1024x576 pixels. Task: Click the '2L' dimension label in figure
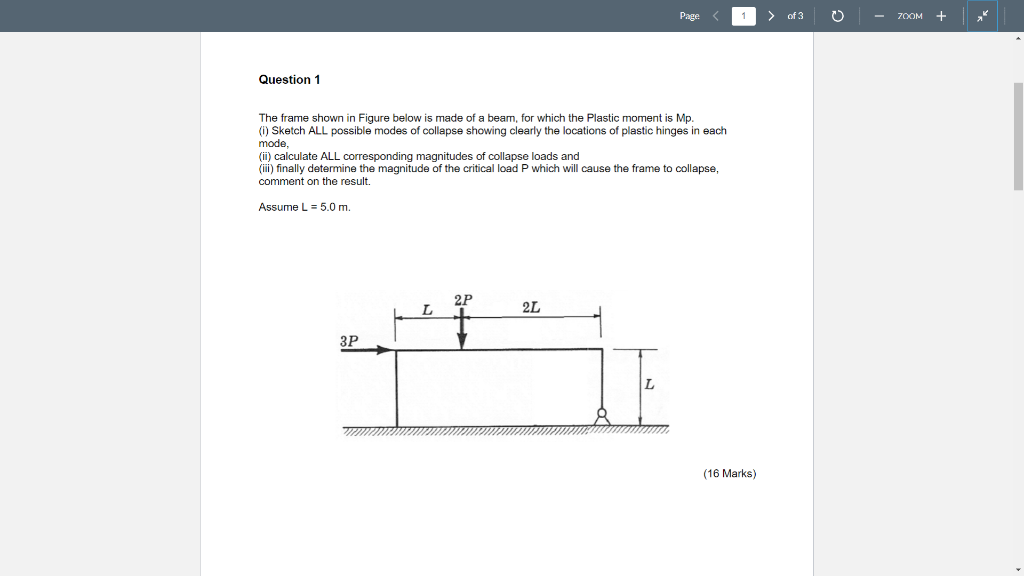pyautogui.click(x=531, y=307)
